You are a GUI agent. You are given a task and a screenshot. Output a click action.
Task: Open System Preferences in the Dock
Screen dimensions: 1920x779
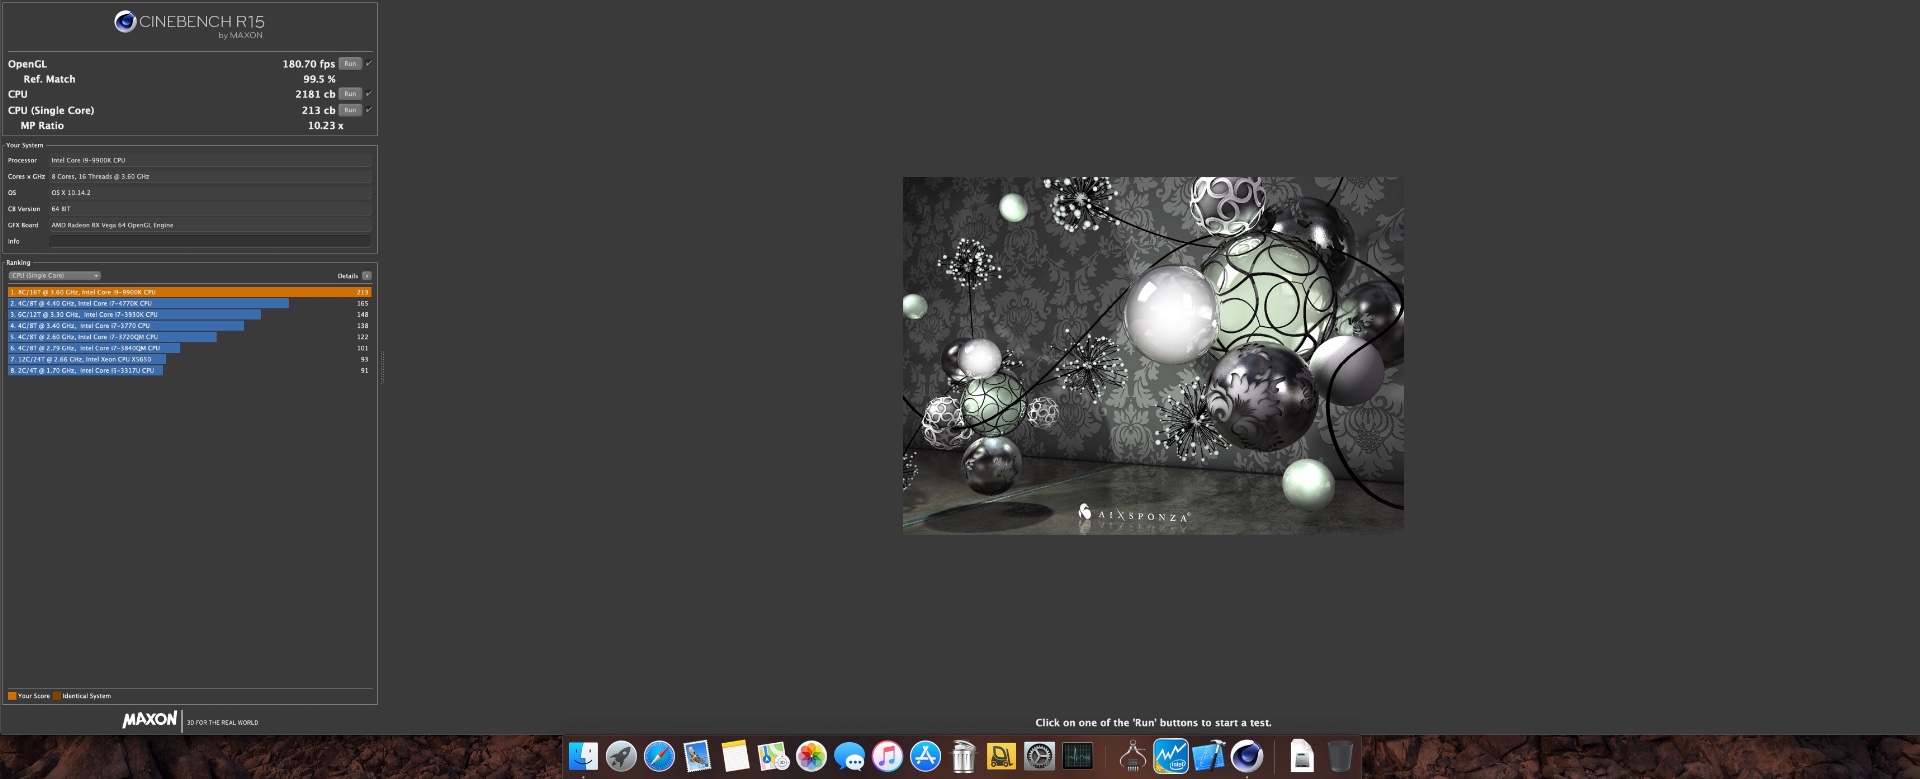(x=1039, y=756)
